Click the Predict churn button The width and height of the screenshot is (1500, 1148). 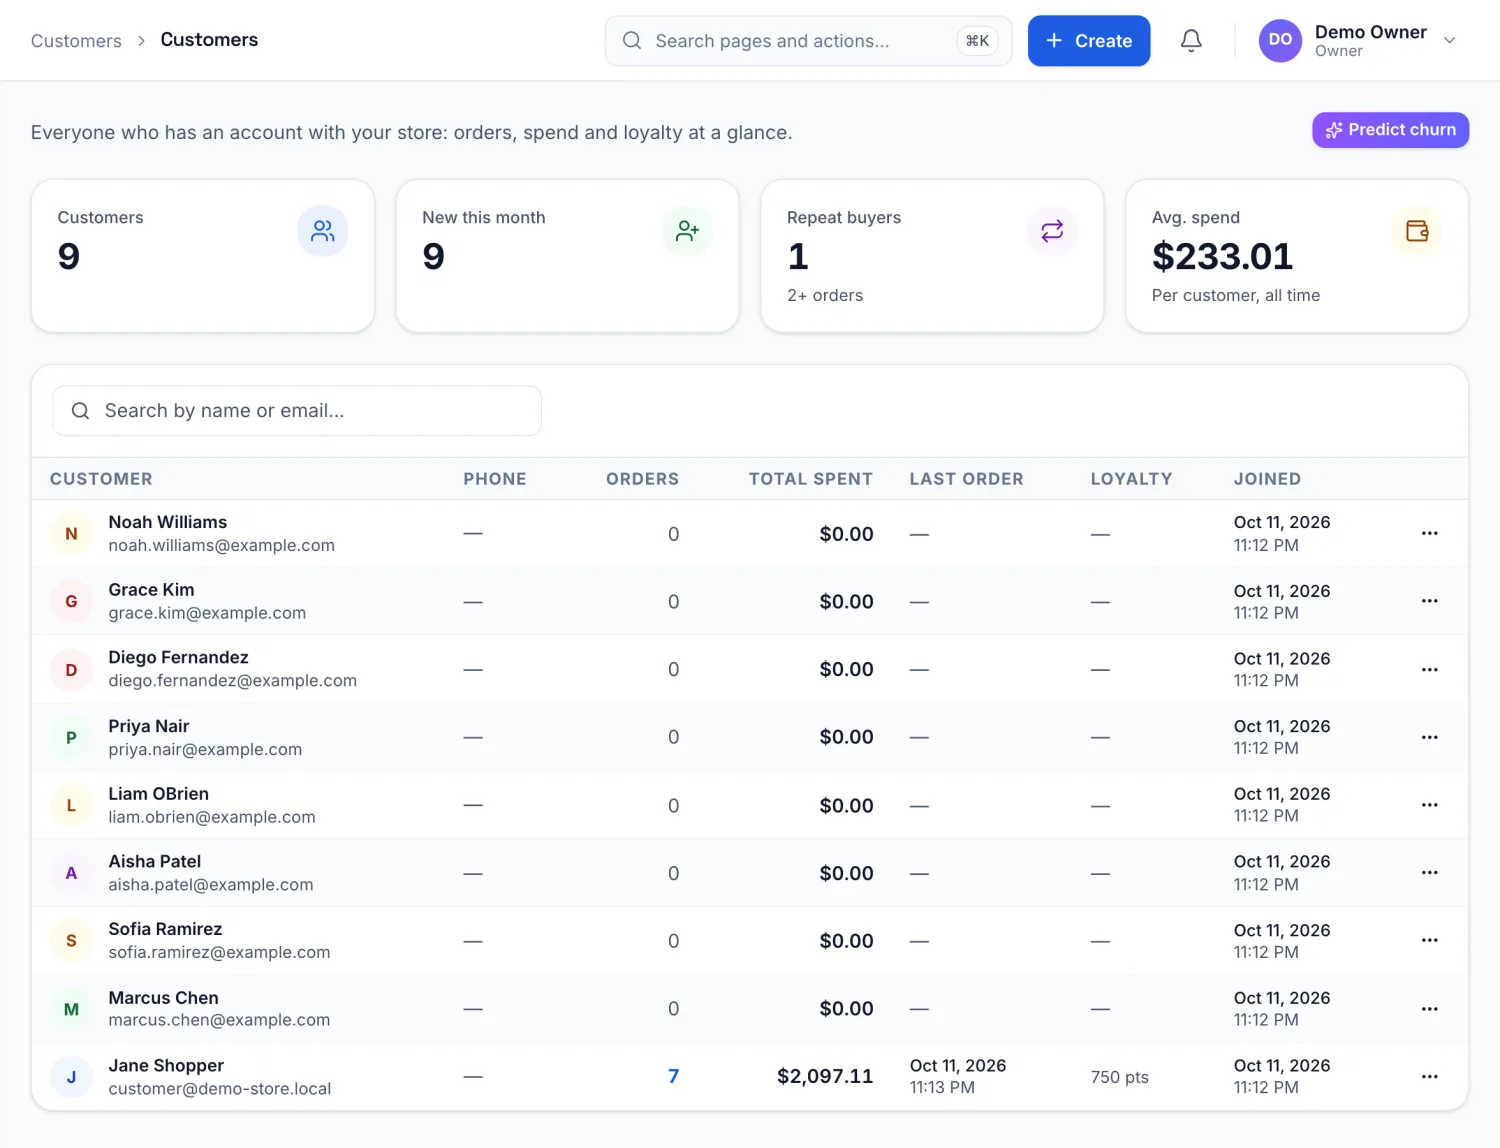pyautogui.click(x=1390, y=130)
